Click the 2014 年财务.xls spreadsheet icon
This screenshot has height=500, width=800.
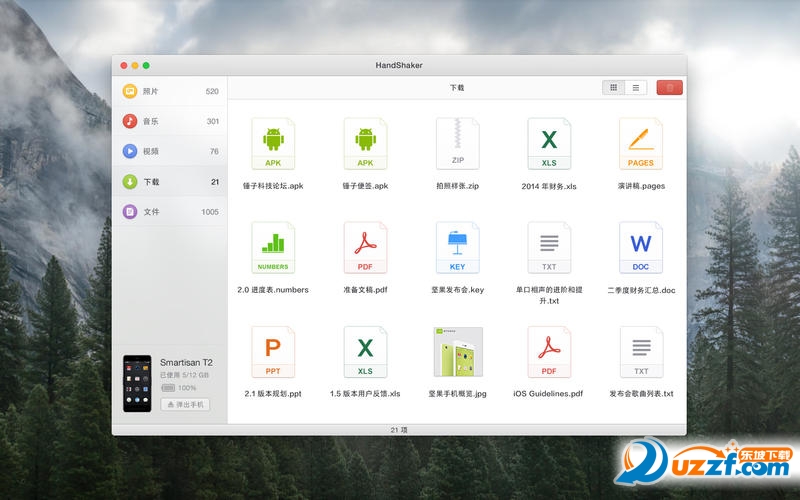[549, 144]
